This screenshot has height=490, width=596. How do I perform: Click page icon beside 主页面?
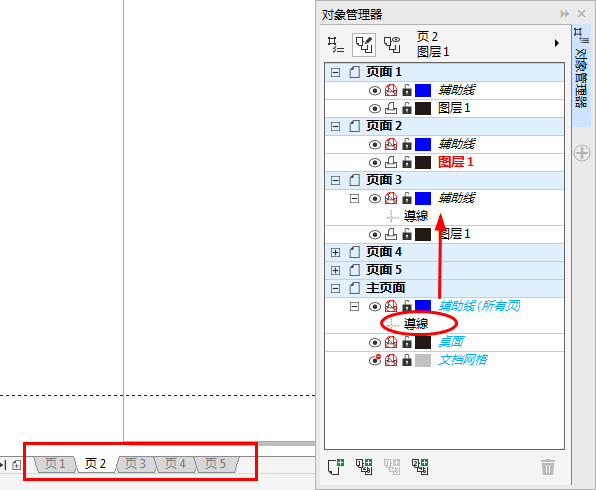tap(354, 288)
